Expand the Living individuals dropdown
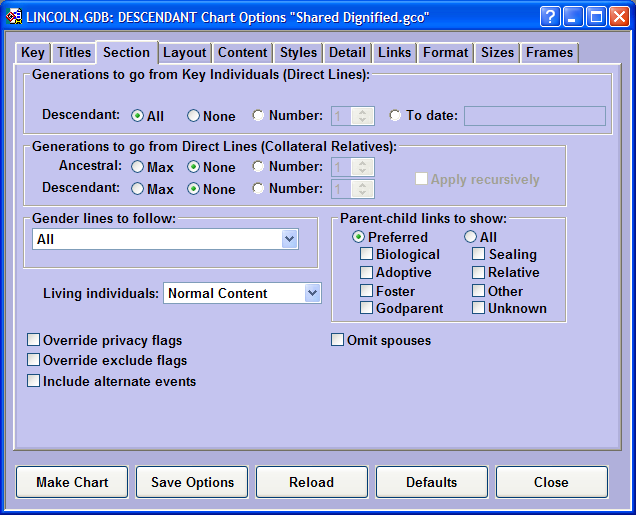This screenshot has width=637, height=515. (312, 293)
